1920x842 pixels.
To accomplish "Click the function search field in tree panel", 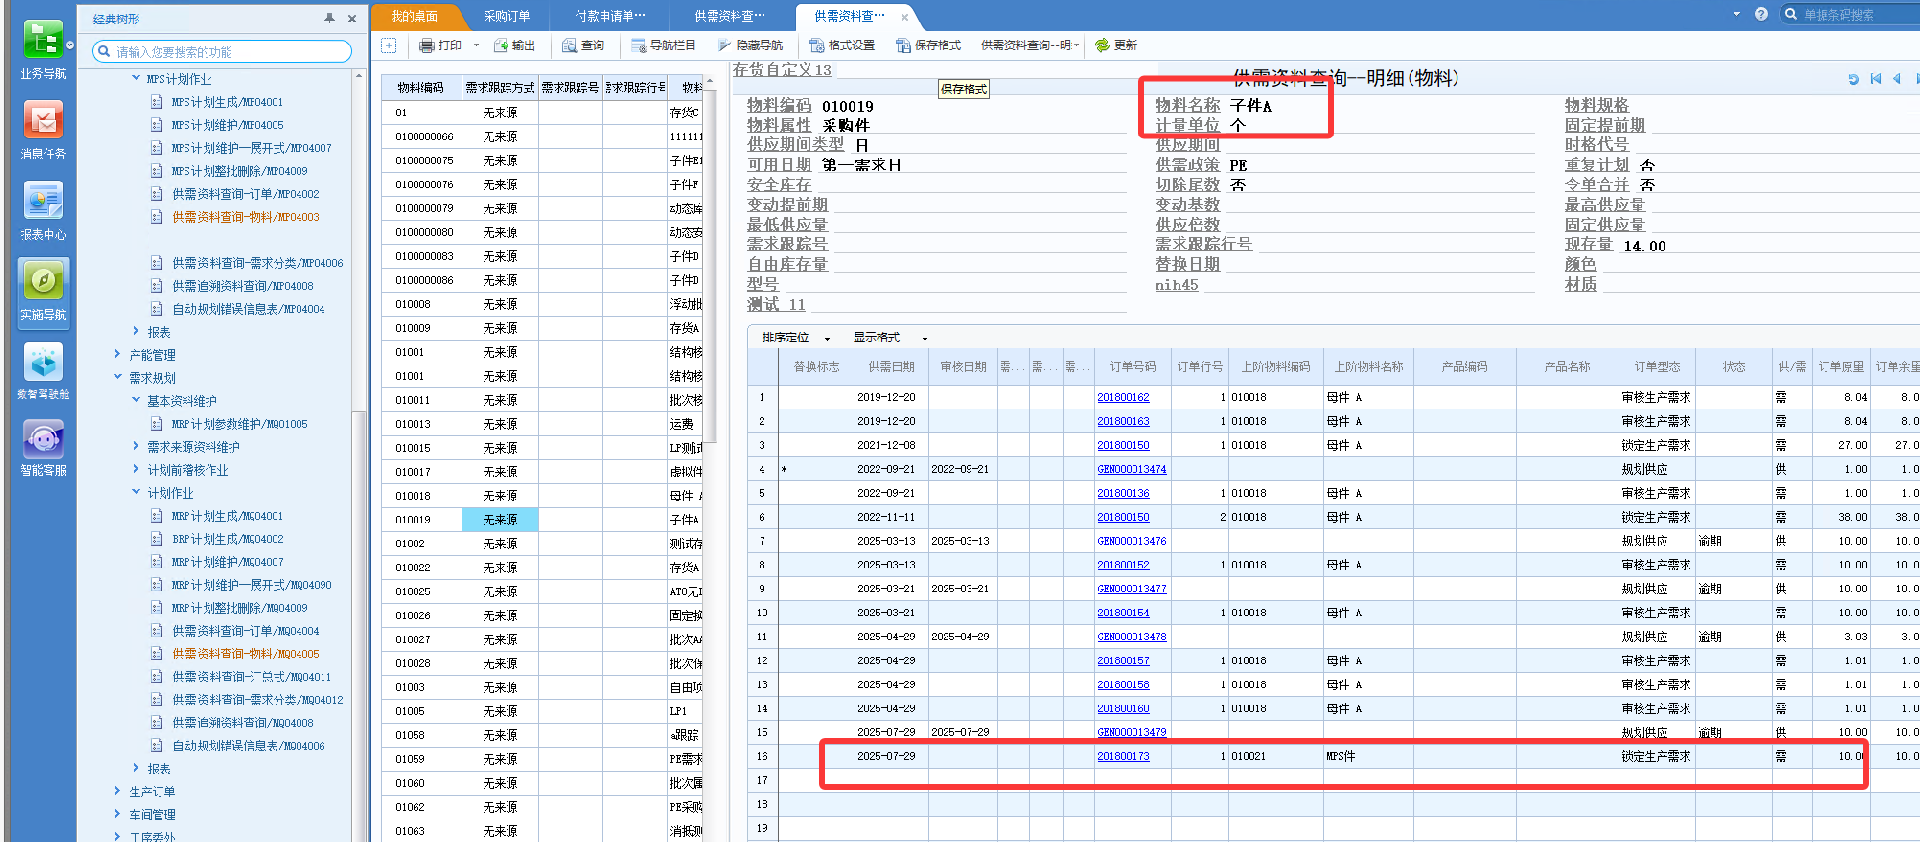I will point(222,51).
